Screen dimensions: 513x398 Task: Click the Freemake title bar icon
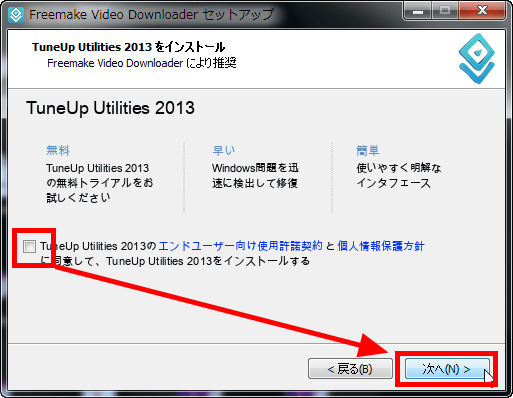click(x=16, y=15)
